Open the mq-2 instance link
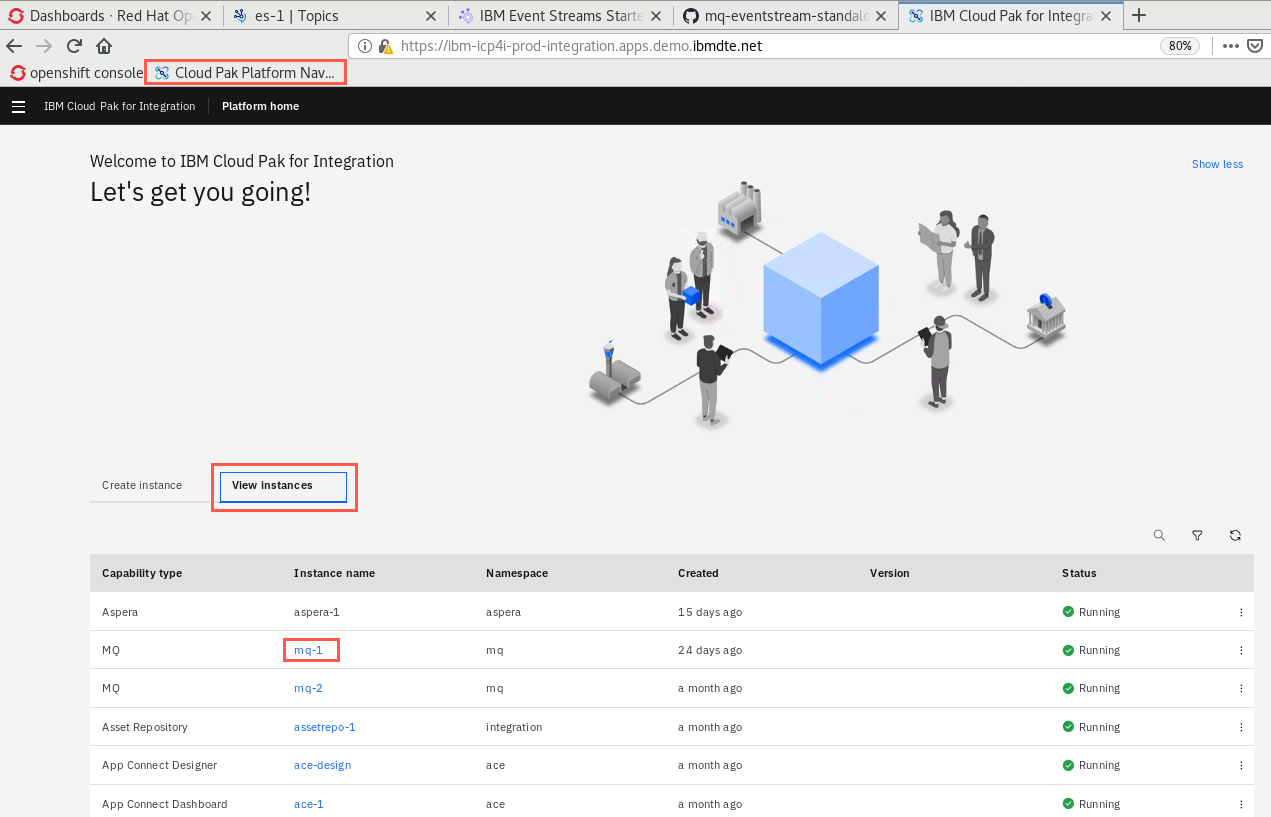This screenshot has width=1271, height=817. tap(308, 688)
